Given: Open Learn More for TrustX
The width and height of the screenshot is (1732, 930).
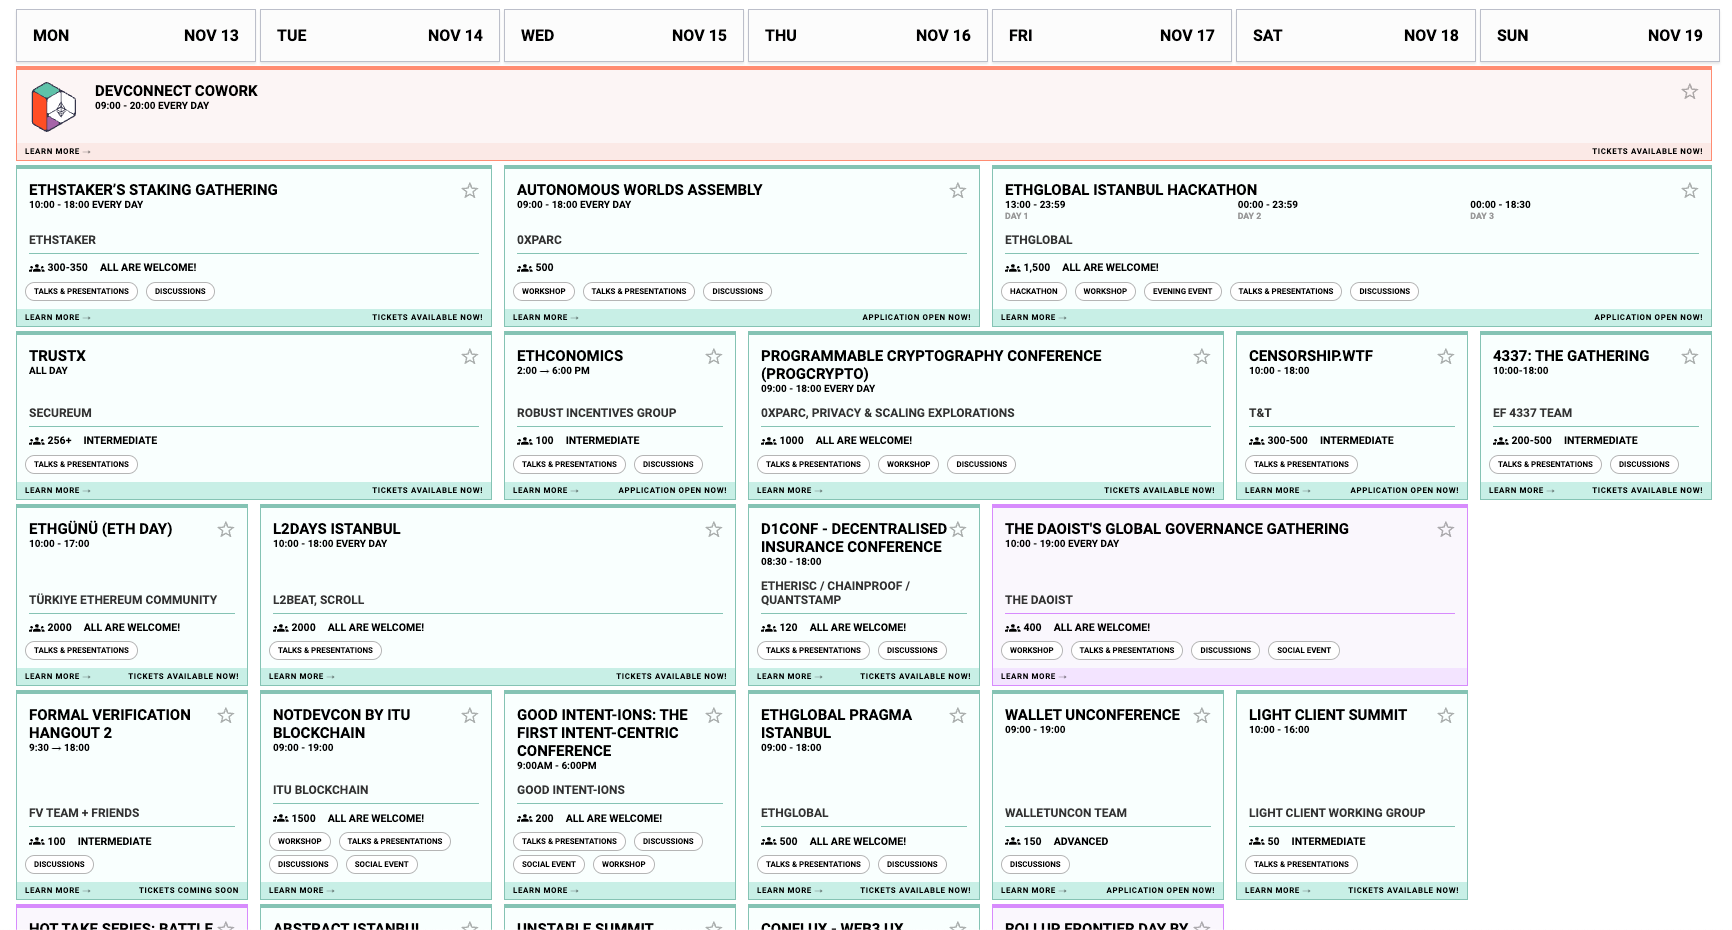Looking at the screenshot, I should [x=58, y=490].
